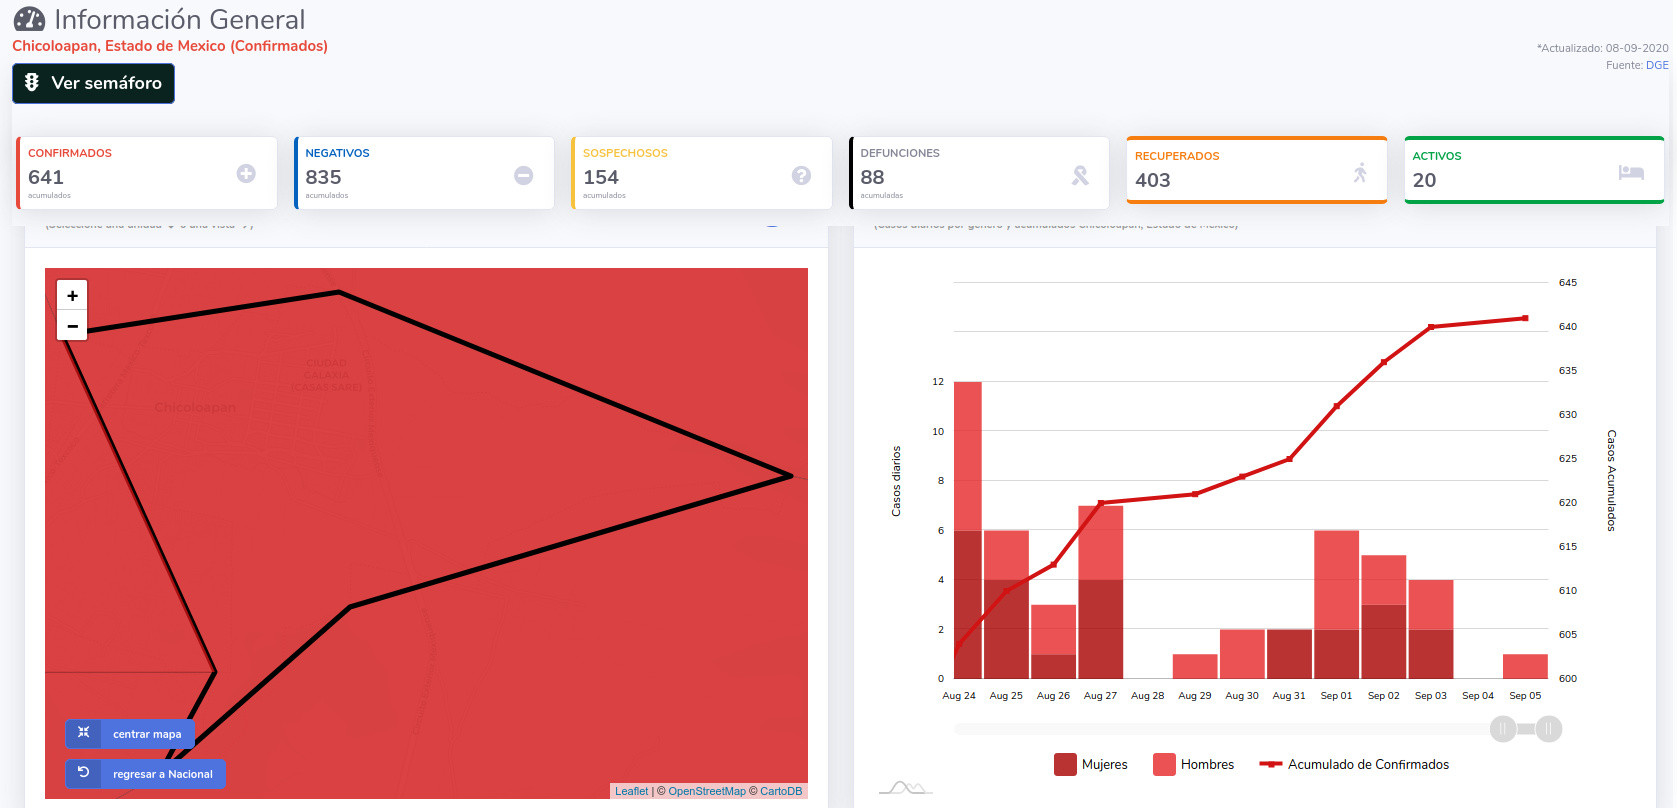Viewport: 1677px width, 808px height.
Task: Zoom in the map with plus button
Action: click(x=72, y=295)
